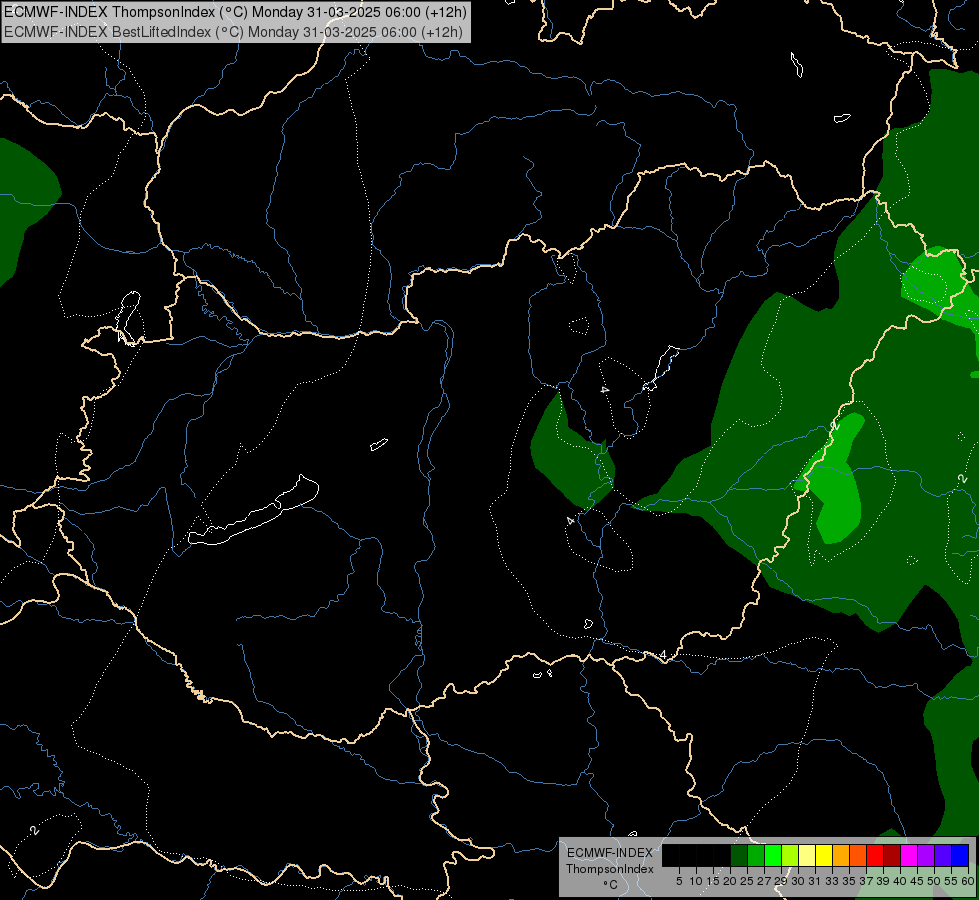Select the purple 45-50 legend swatch

926,855
